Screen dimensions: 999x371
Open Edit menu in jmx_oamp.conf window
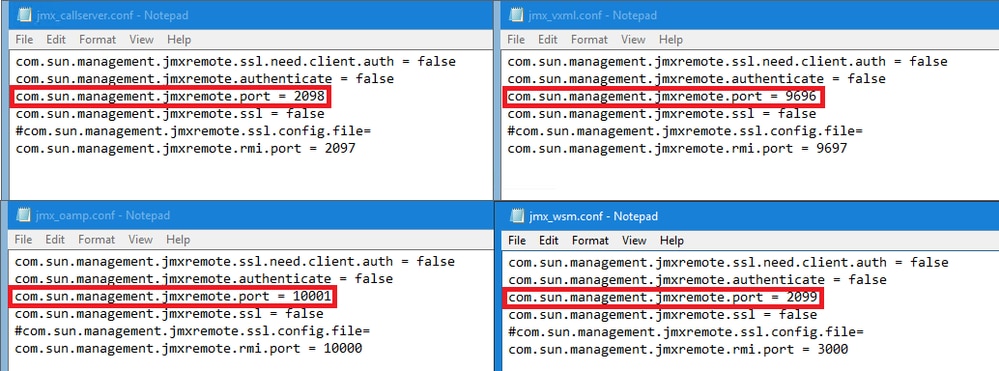point(55,240)
